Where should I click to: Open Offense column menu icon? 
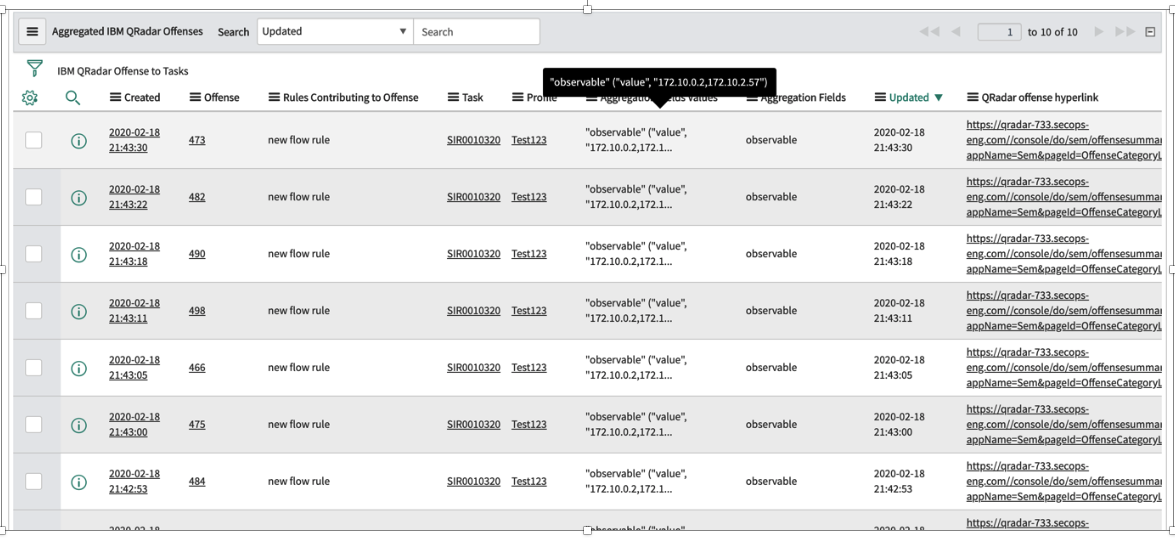click(195, 97)
